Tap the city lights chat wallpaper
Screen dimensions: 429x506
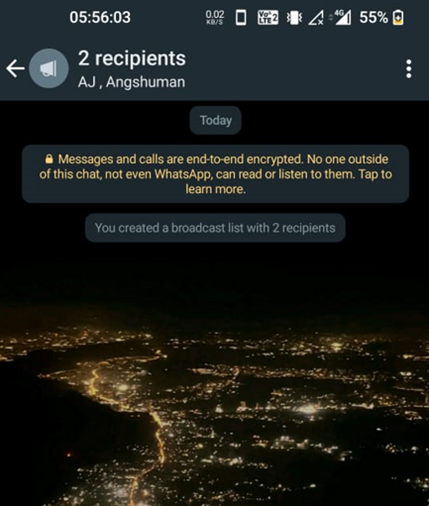(x=214, y=383)
